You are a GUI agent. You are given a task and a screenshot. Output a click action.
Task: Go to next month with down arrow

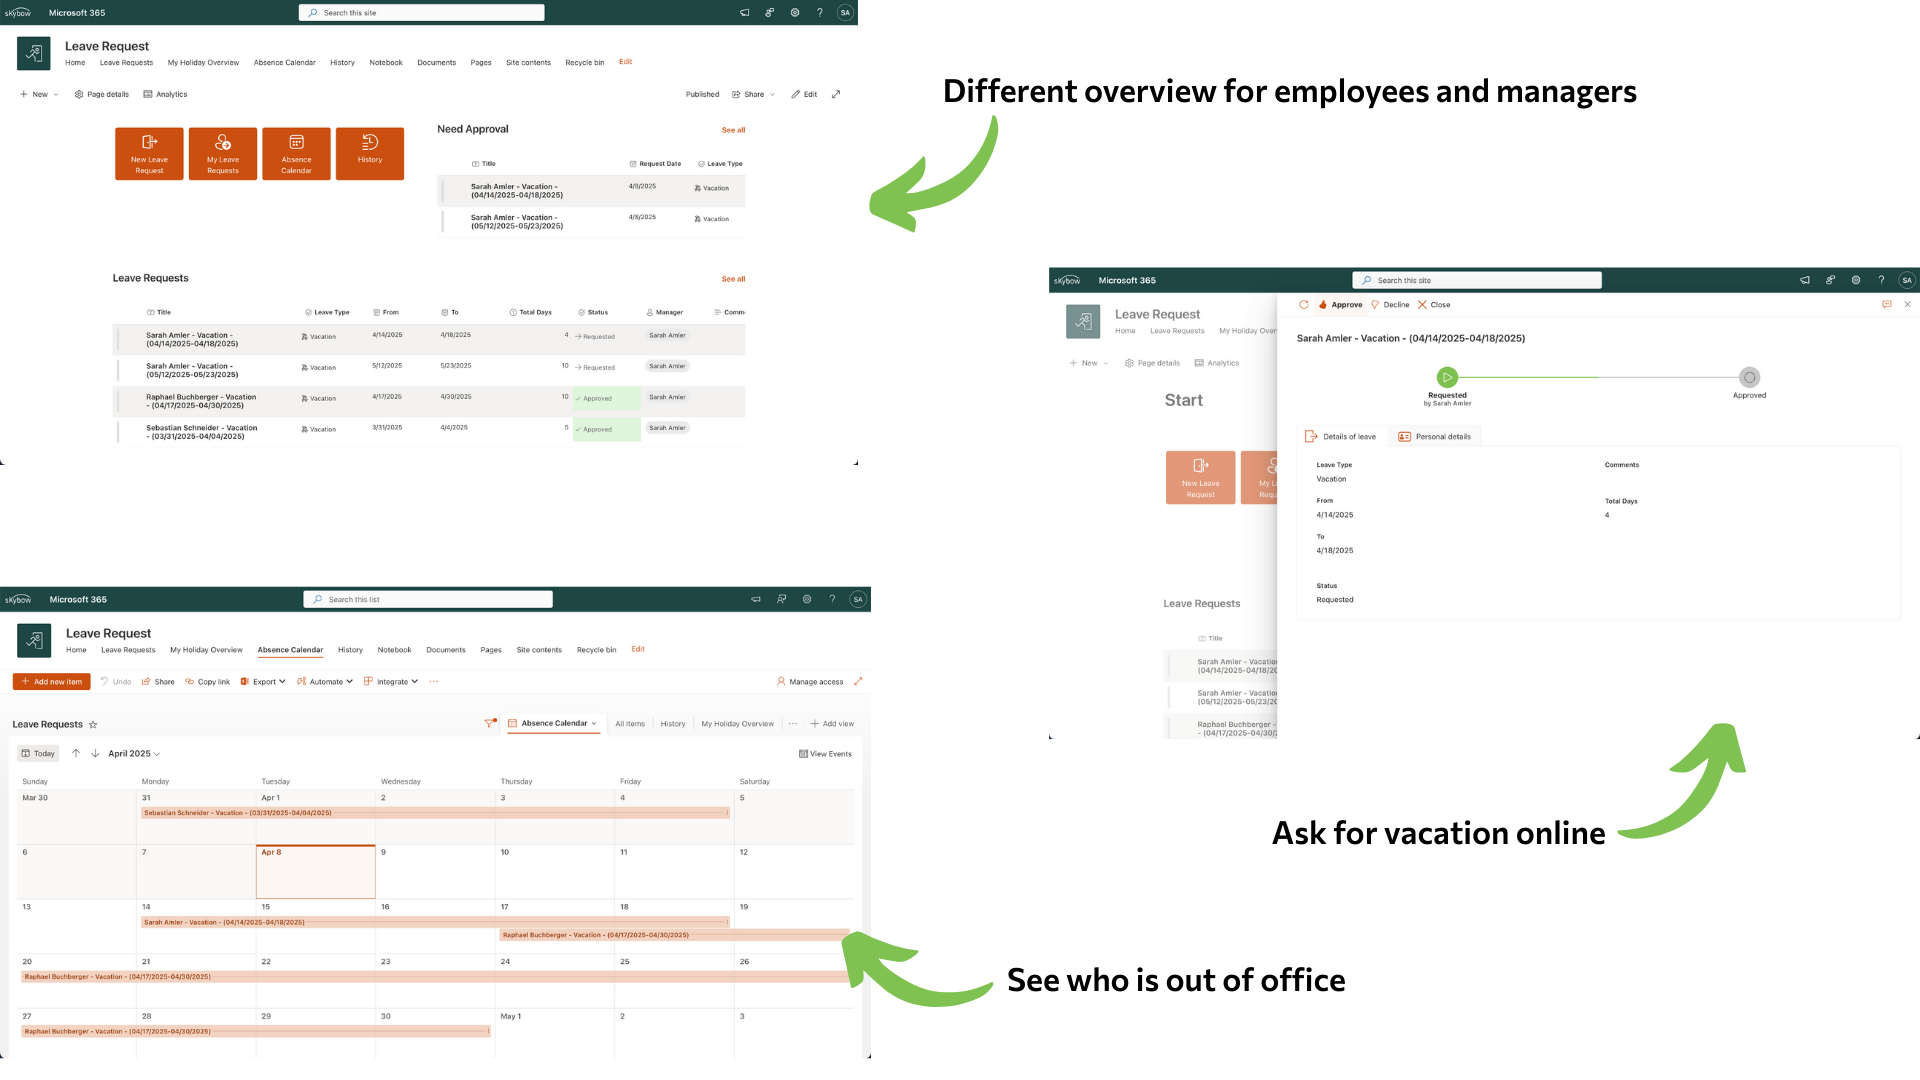tap(95, 754)
